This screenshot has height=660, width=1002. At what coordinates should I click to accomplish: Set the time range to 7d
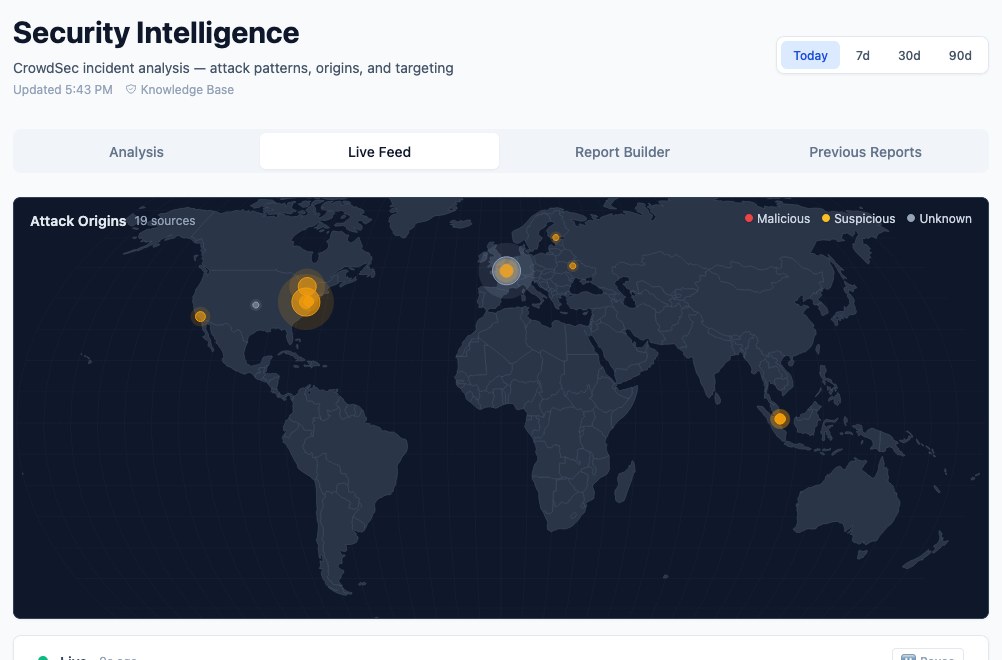(x=863, y=56)
